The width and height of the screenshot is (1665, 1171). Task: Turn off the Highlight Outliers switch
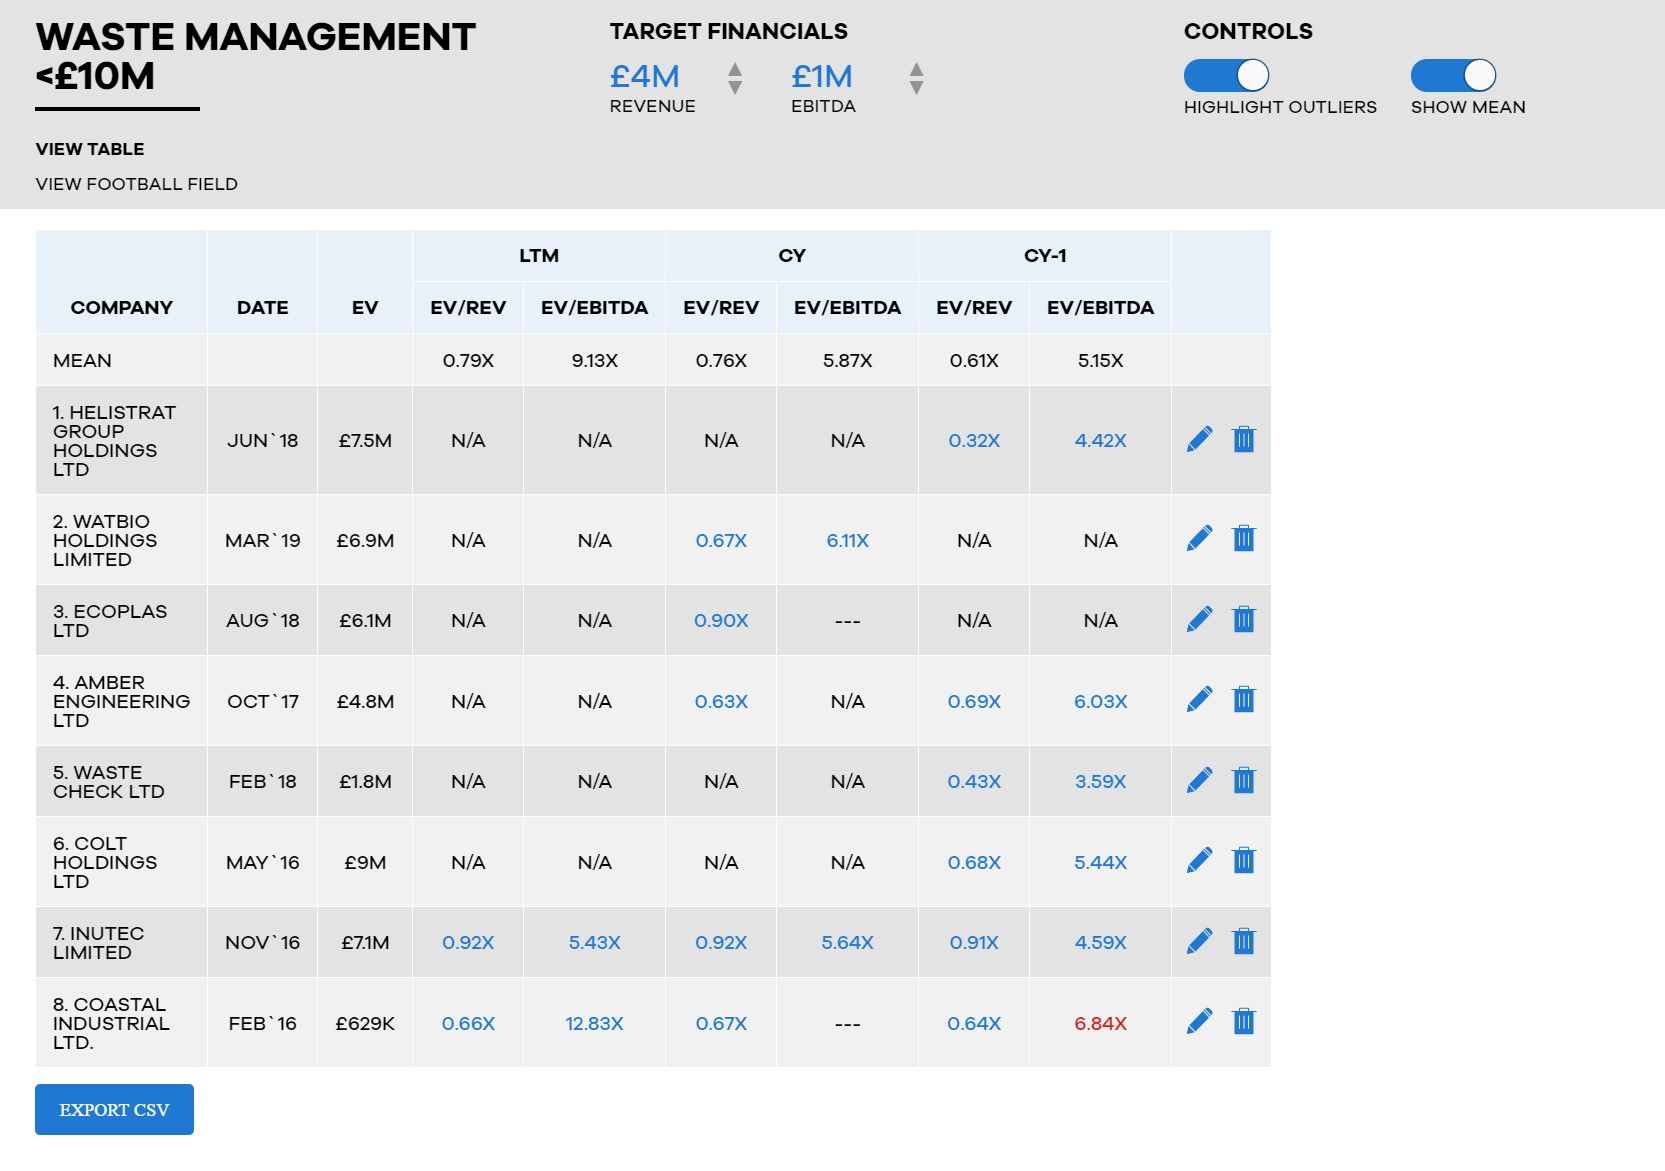click(1226, 75)
